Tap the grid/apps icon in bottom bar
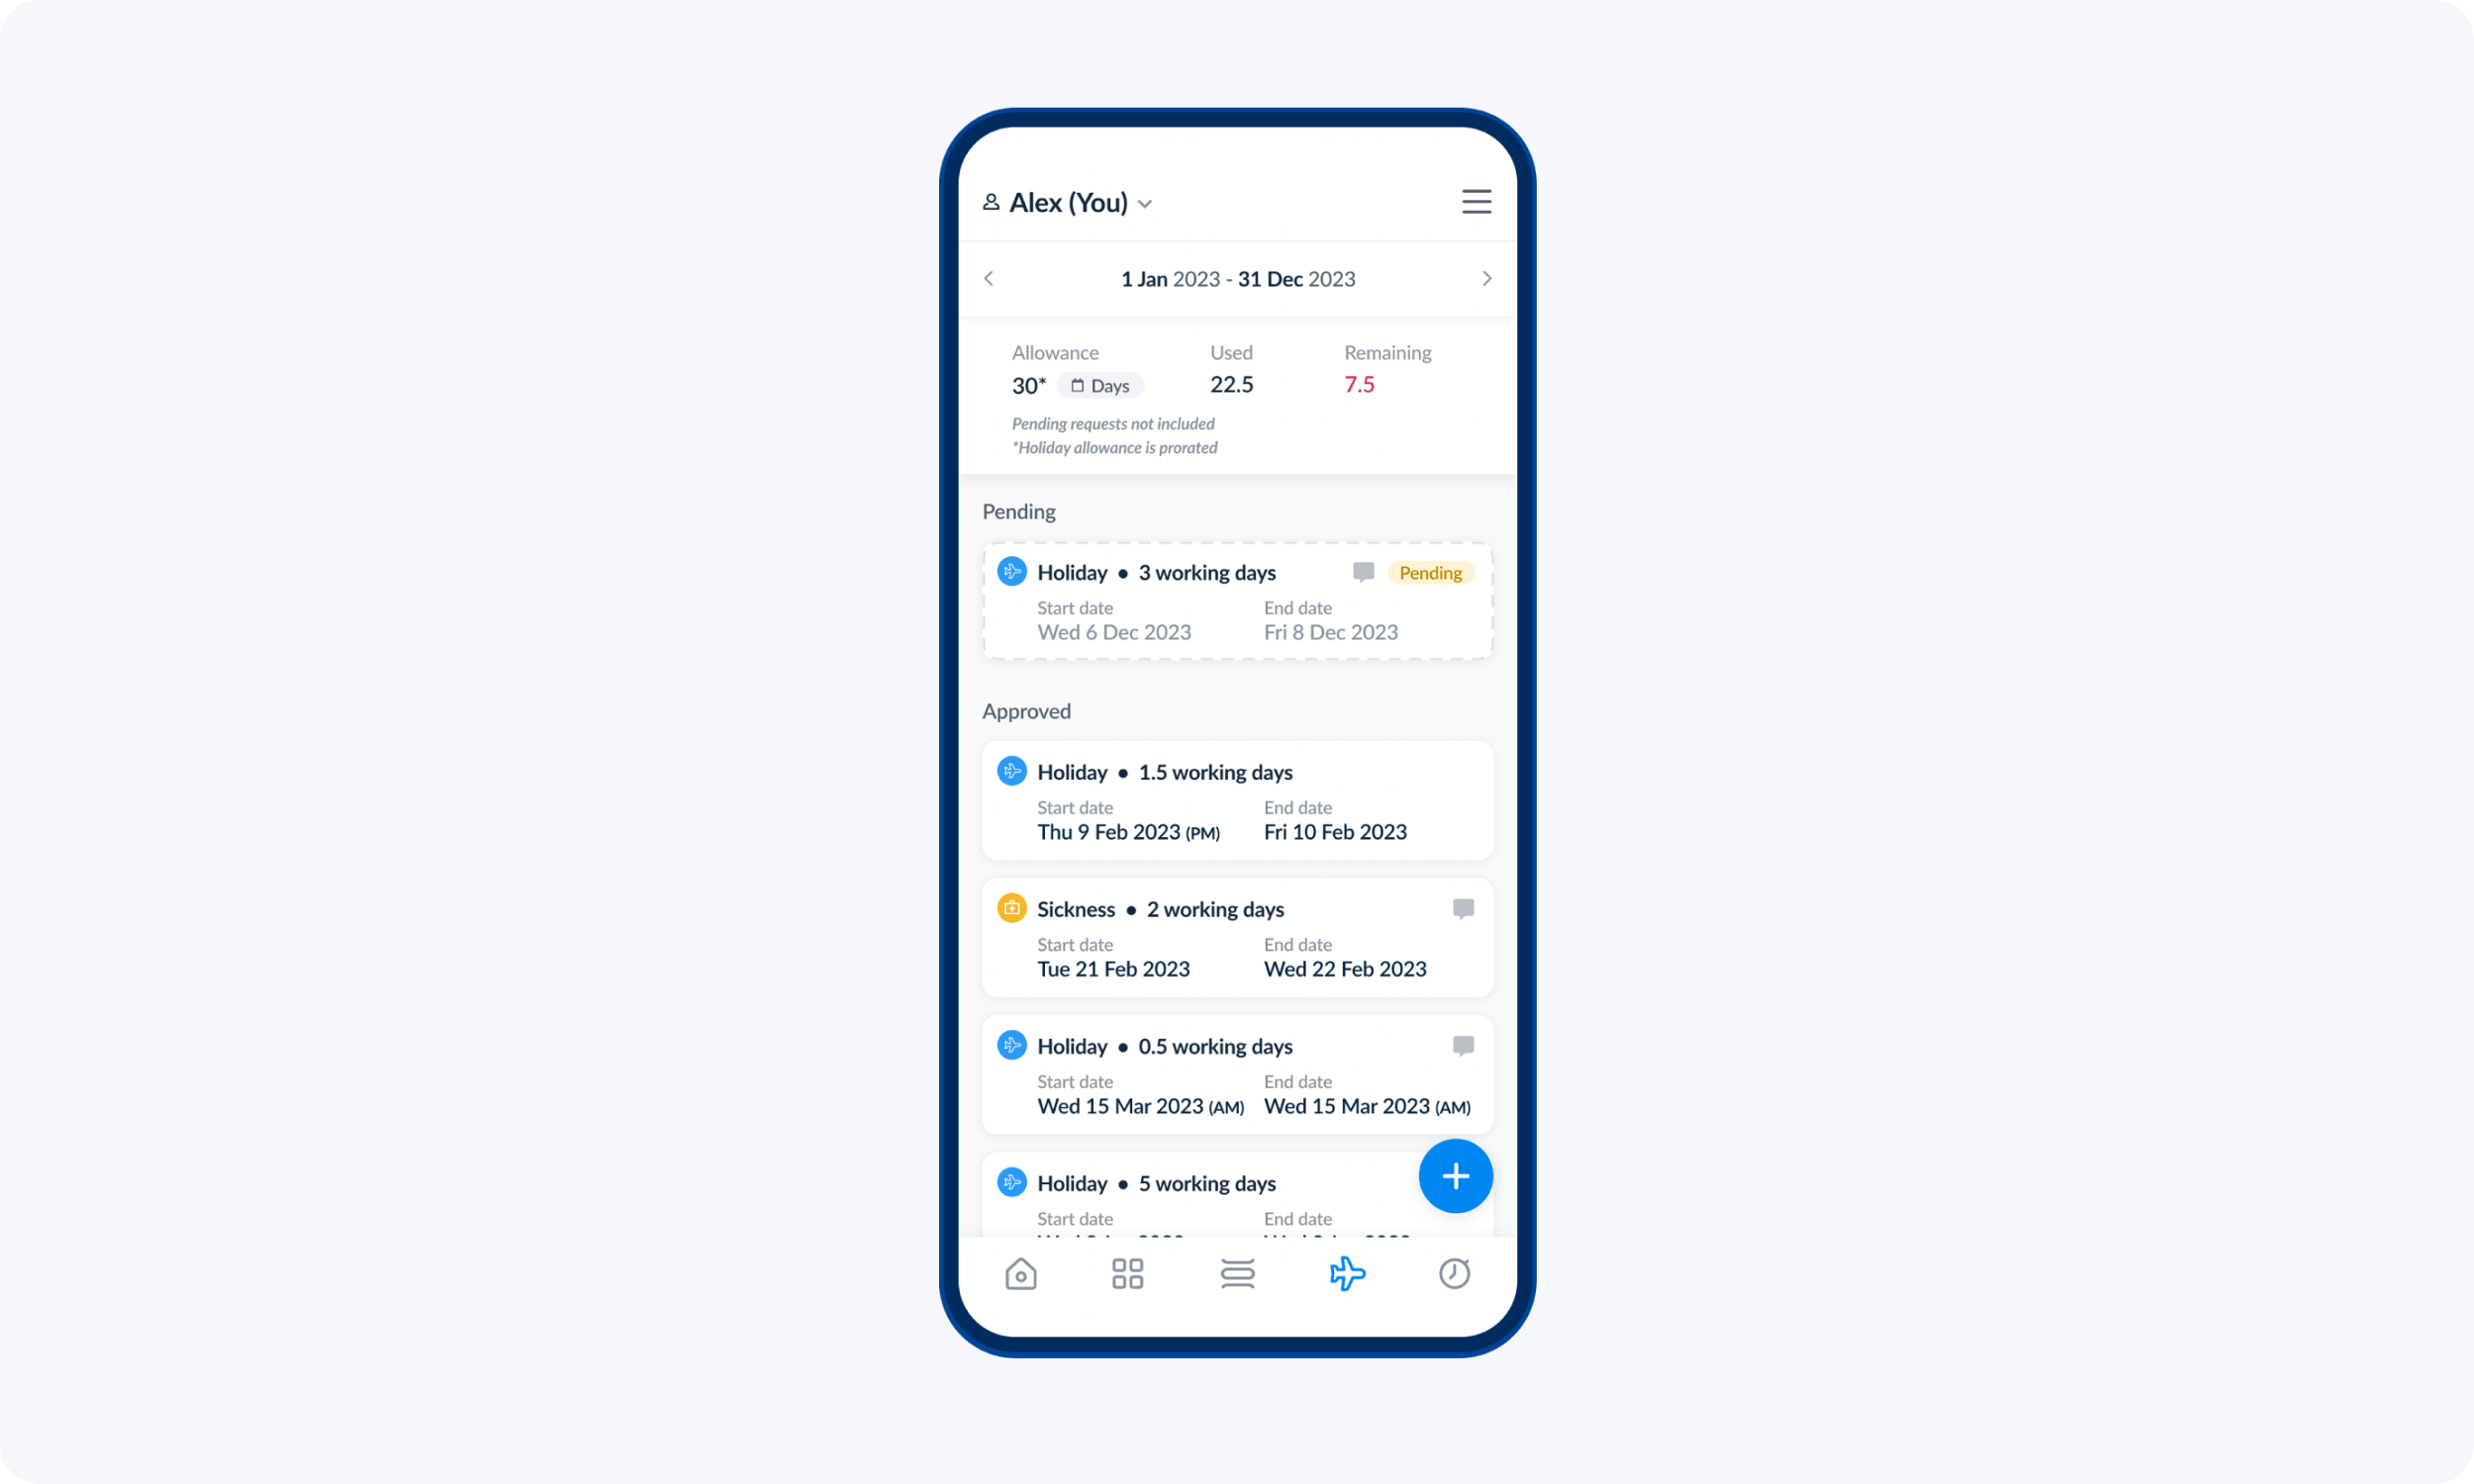Screen dimensions: 2474x1484 [x=1127, y=1274]
